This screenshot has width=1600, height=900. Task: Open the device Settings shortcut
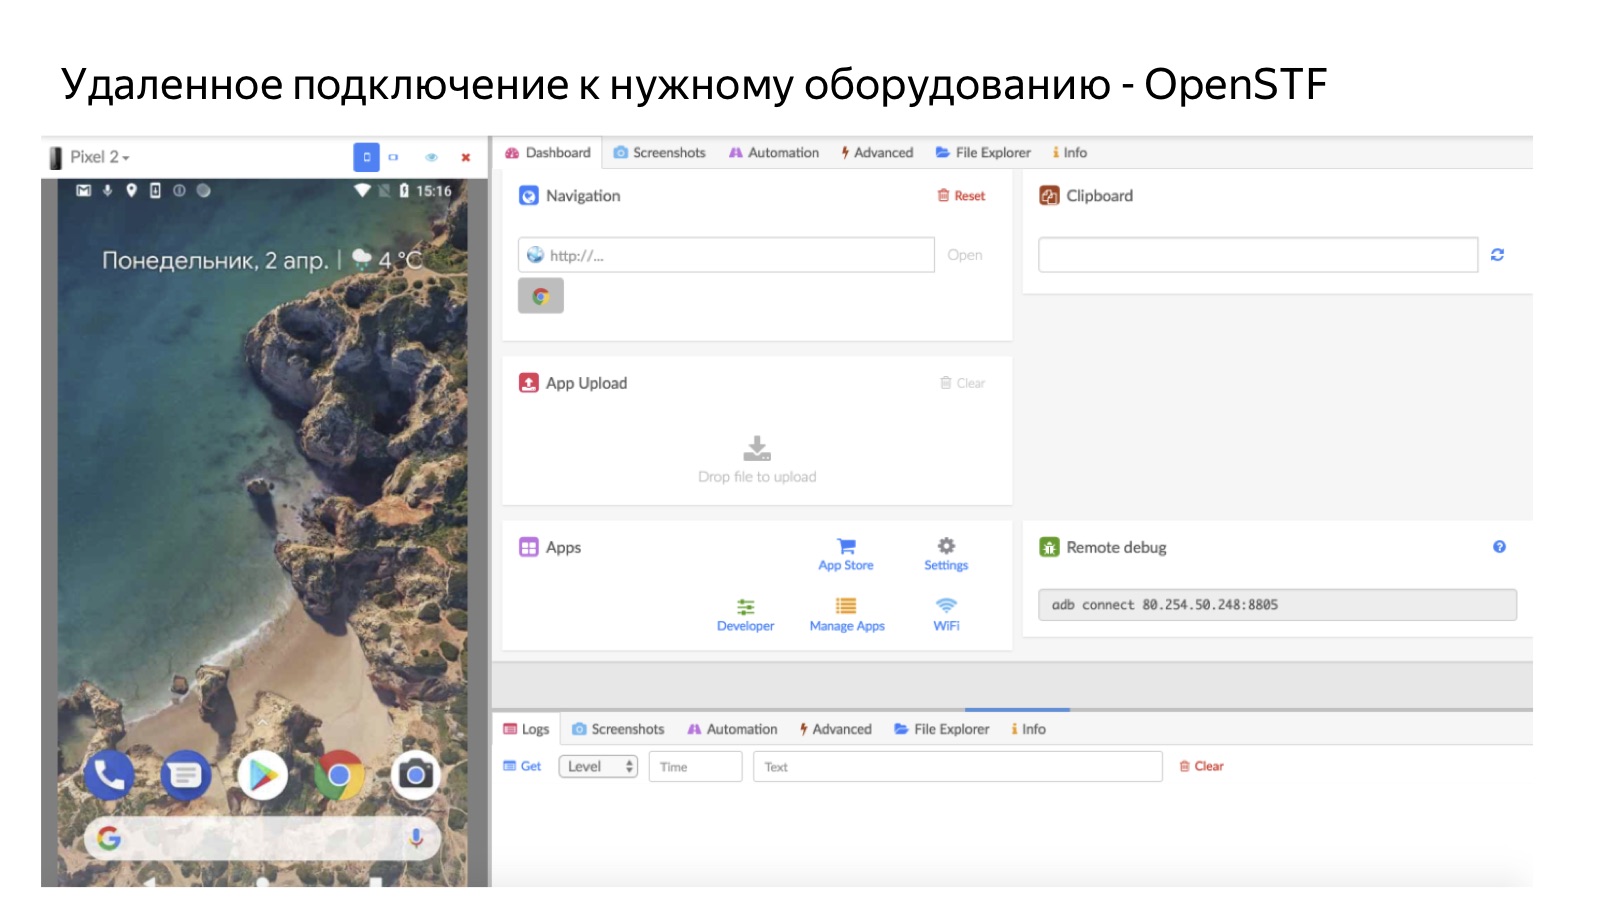click(x=946, y=555)
